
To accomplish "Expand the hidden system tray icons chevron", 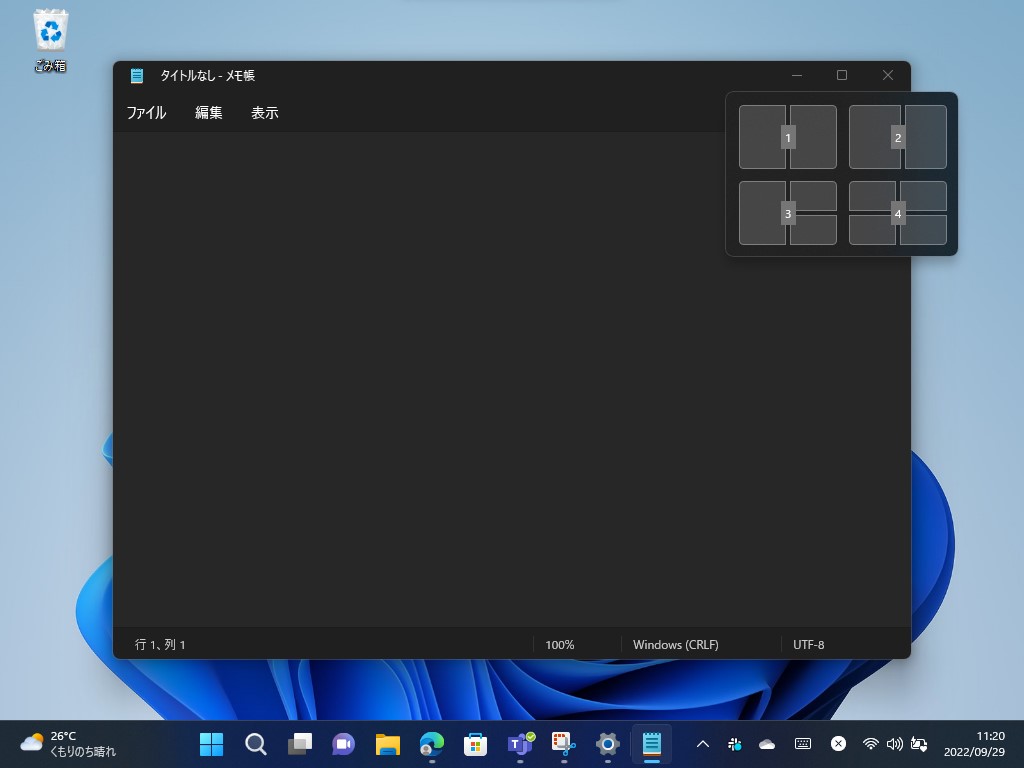I will point(703,744).
